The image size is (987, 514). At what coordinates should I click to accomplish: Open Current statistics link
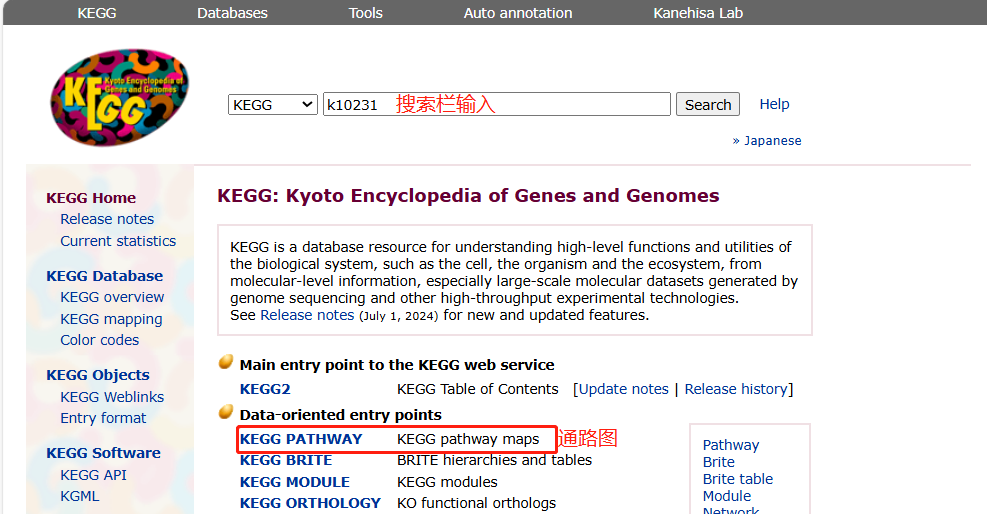coord(118,241)
